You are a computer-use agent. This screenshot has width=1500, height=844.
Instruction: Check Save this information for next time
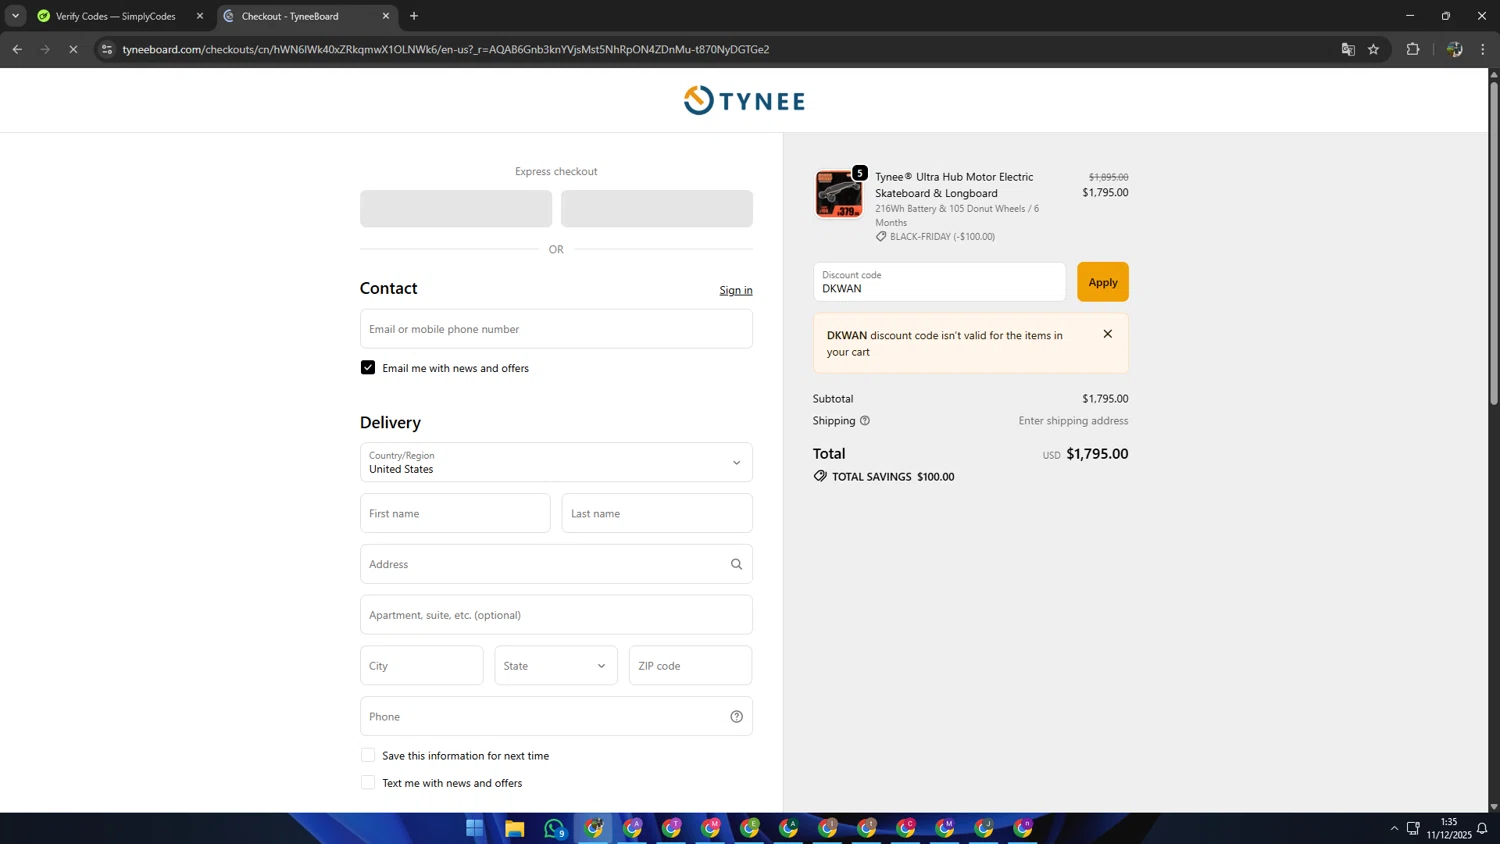[x=368, y=755]
